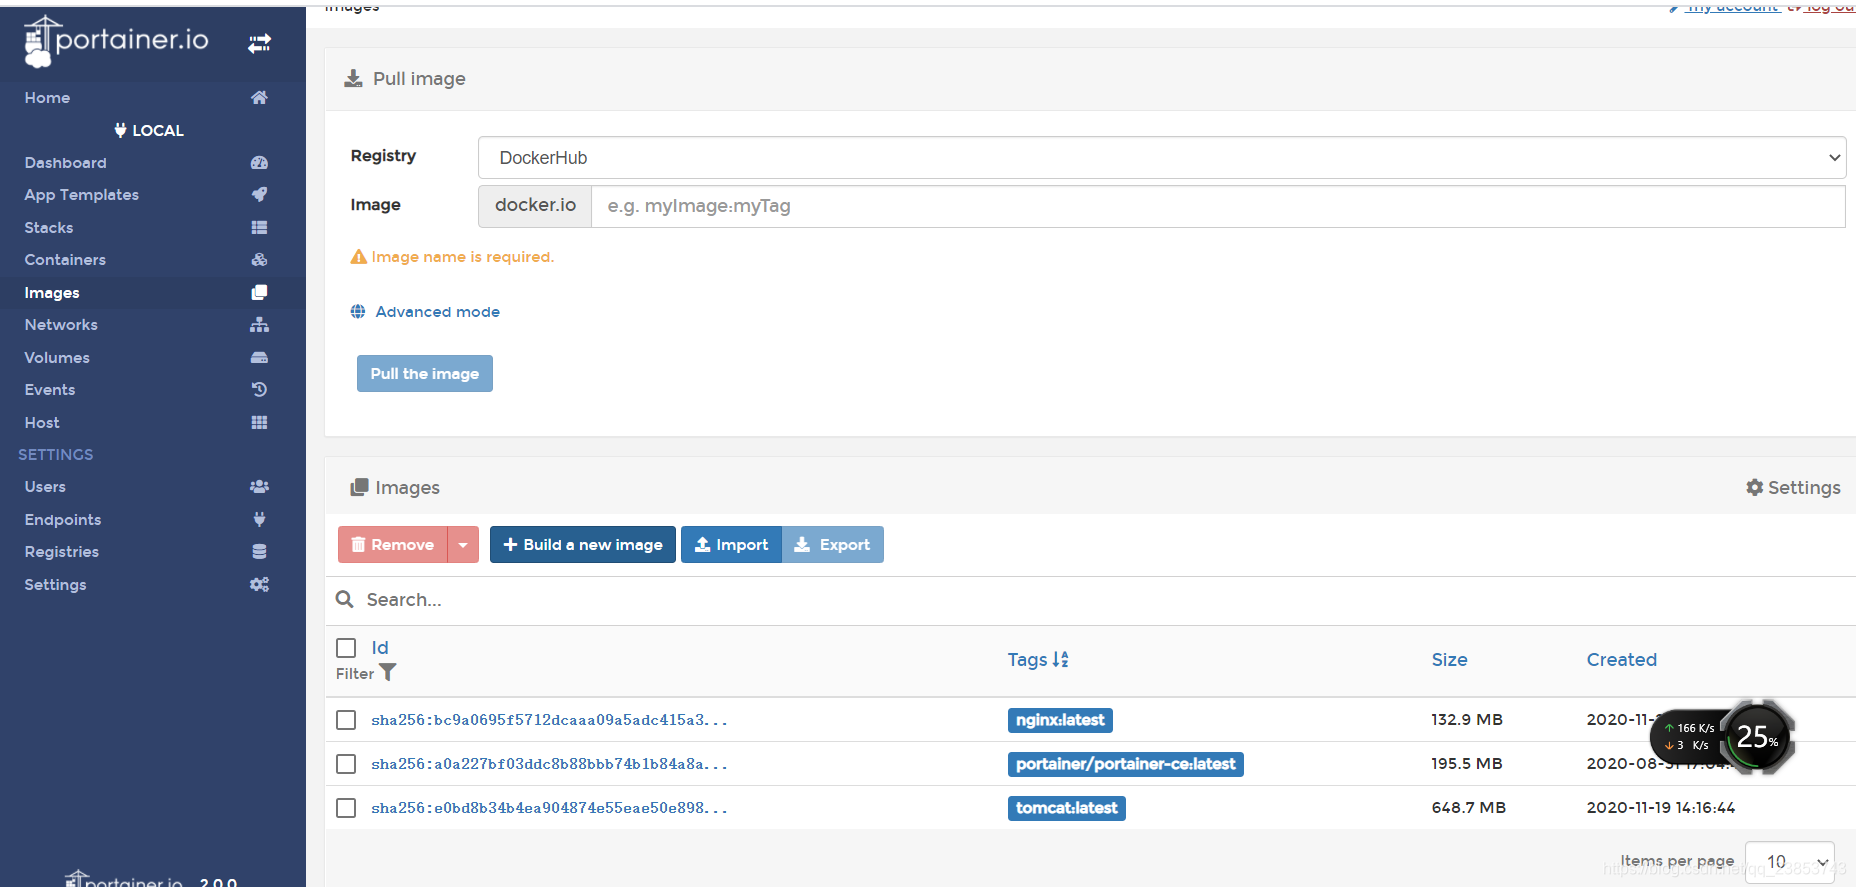
Task: Open the Networks section
Action: (x=61, y=324)
